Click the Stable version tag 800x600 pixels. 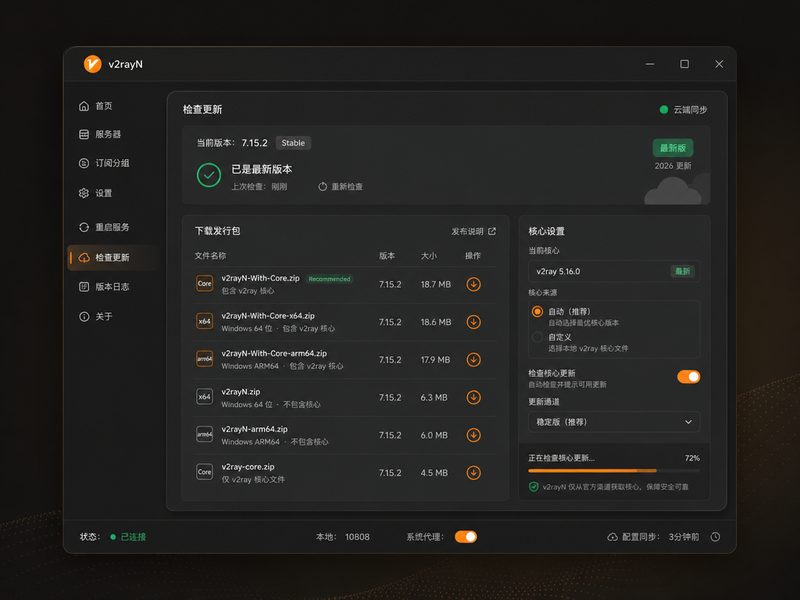tap(293, 143)
